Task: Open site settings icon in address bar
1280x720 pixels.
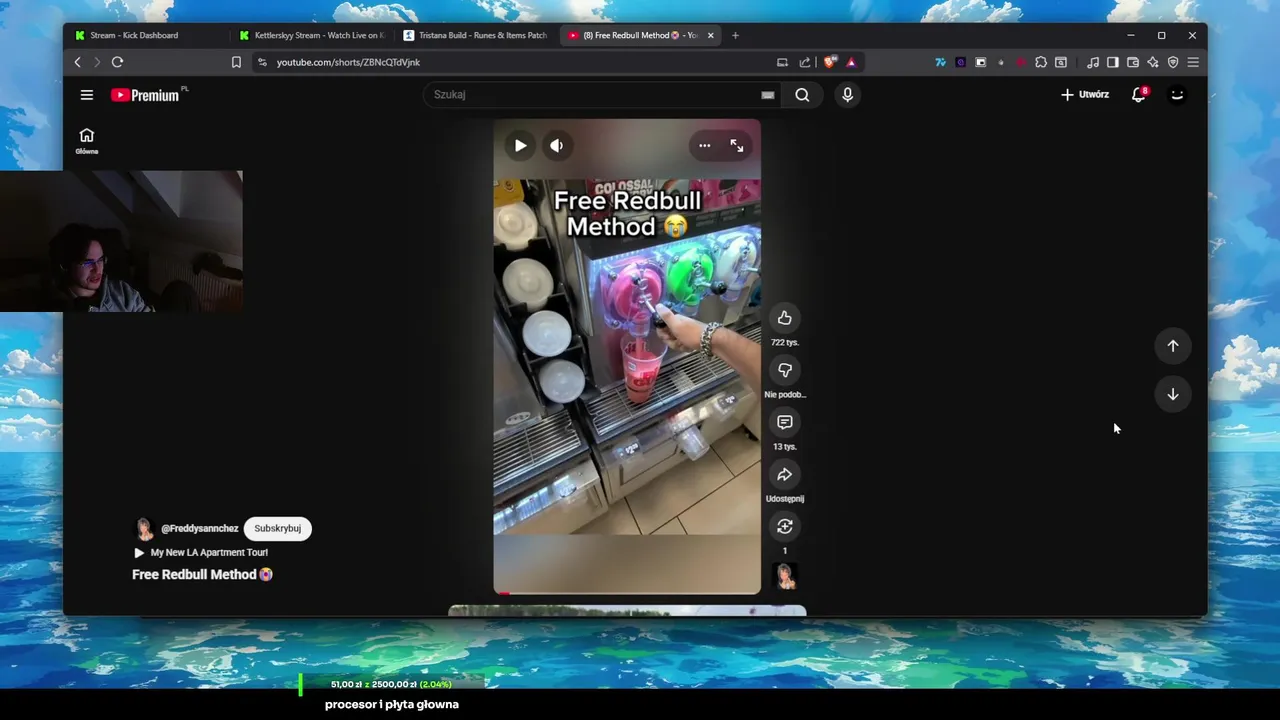Action: [262, 62]
